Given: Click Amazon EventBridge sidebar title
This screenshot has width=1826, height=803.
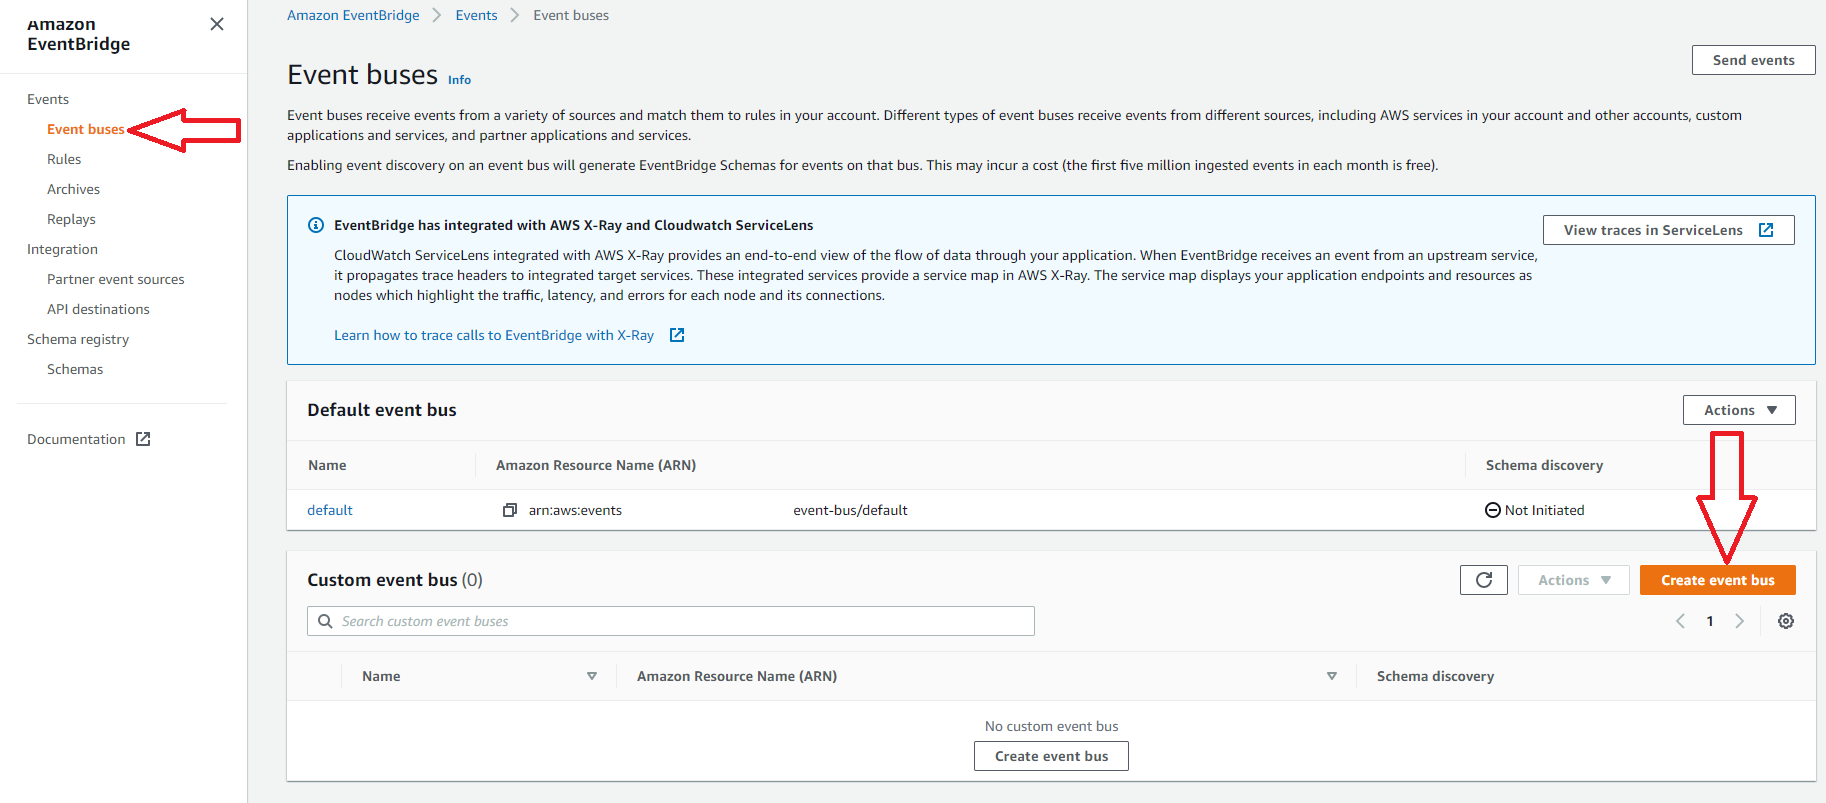Looking at the screenshot, I should coord(79,34).
